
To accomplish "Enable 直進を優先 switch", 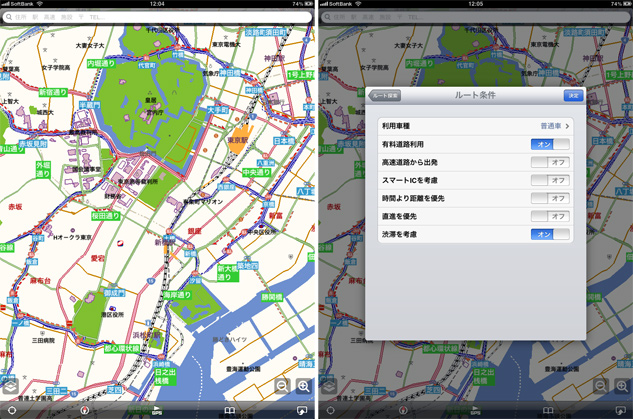I will coord(550,216).
